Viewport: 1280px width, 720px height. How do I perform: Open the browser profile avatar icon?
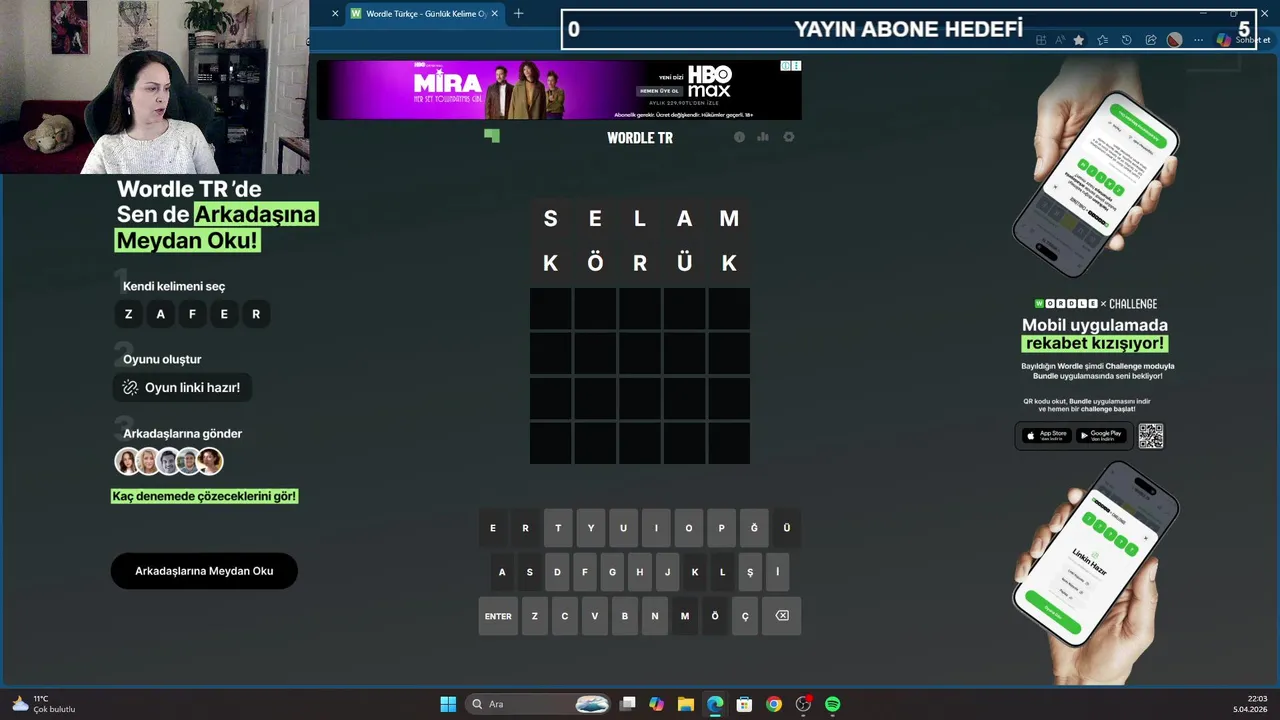pos(1174,40)
